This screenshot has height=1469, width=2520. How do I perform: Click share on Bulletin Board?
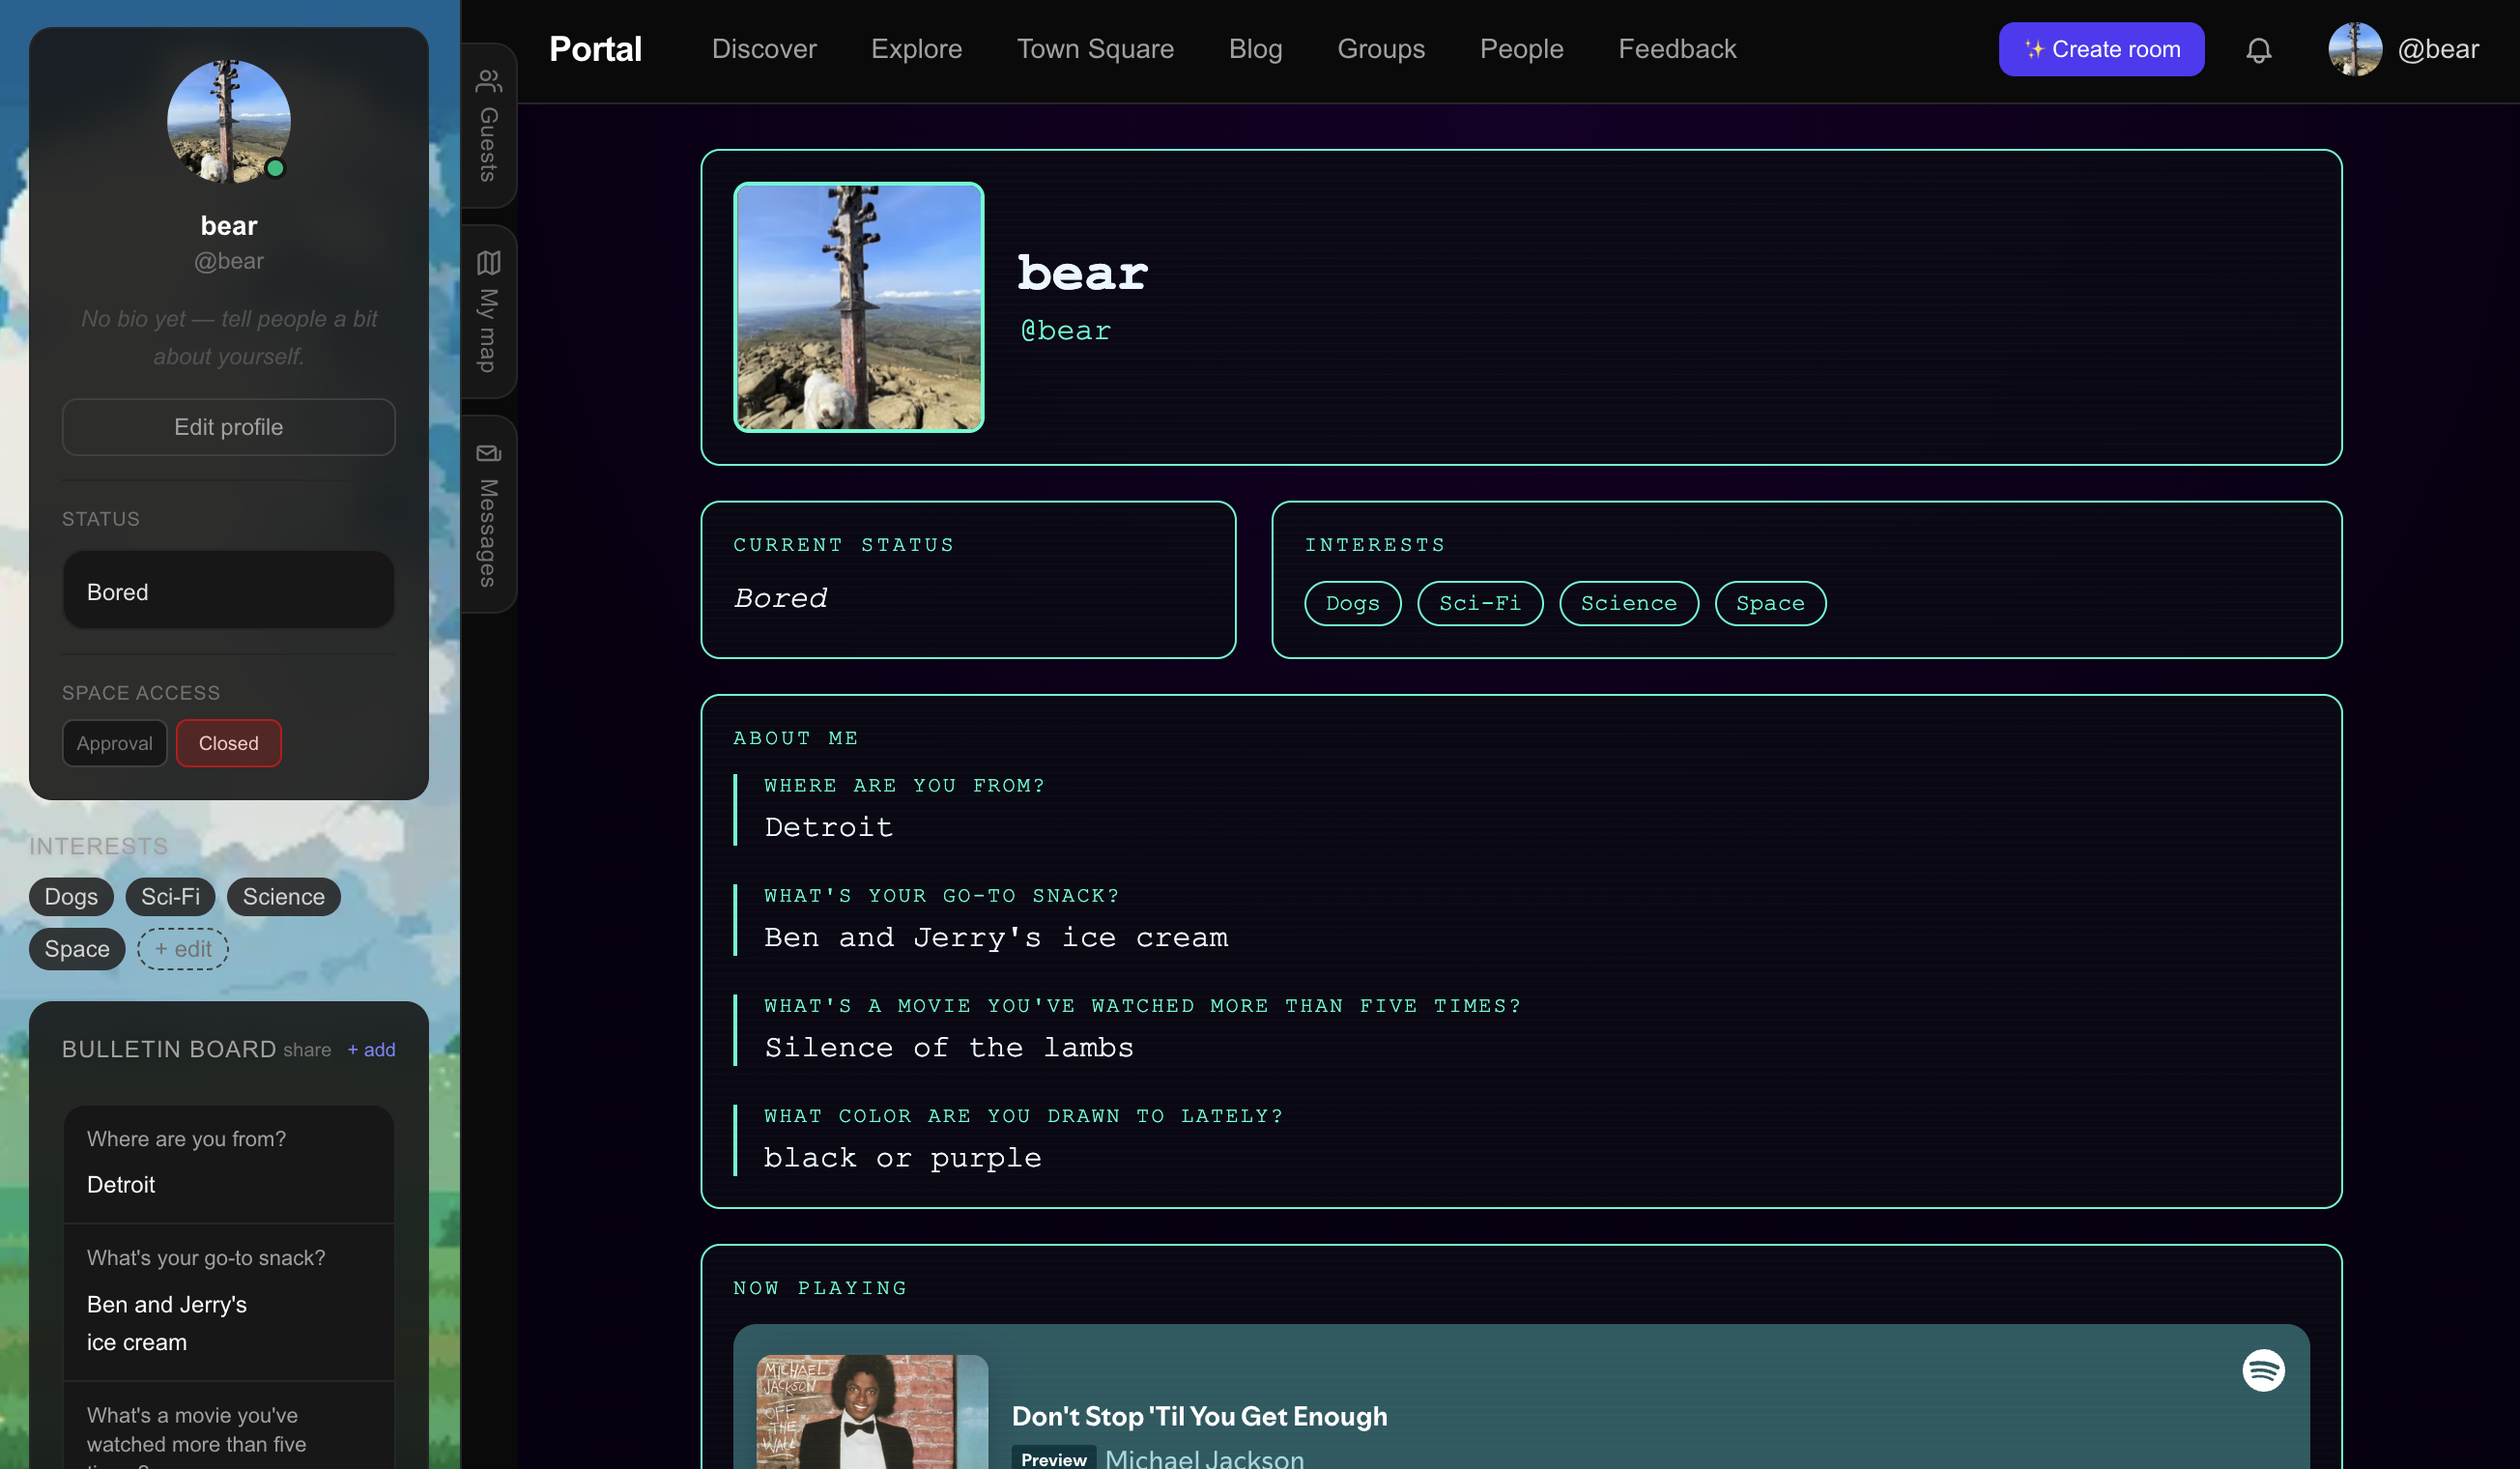(x=307, y=1050)
